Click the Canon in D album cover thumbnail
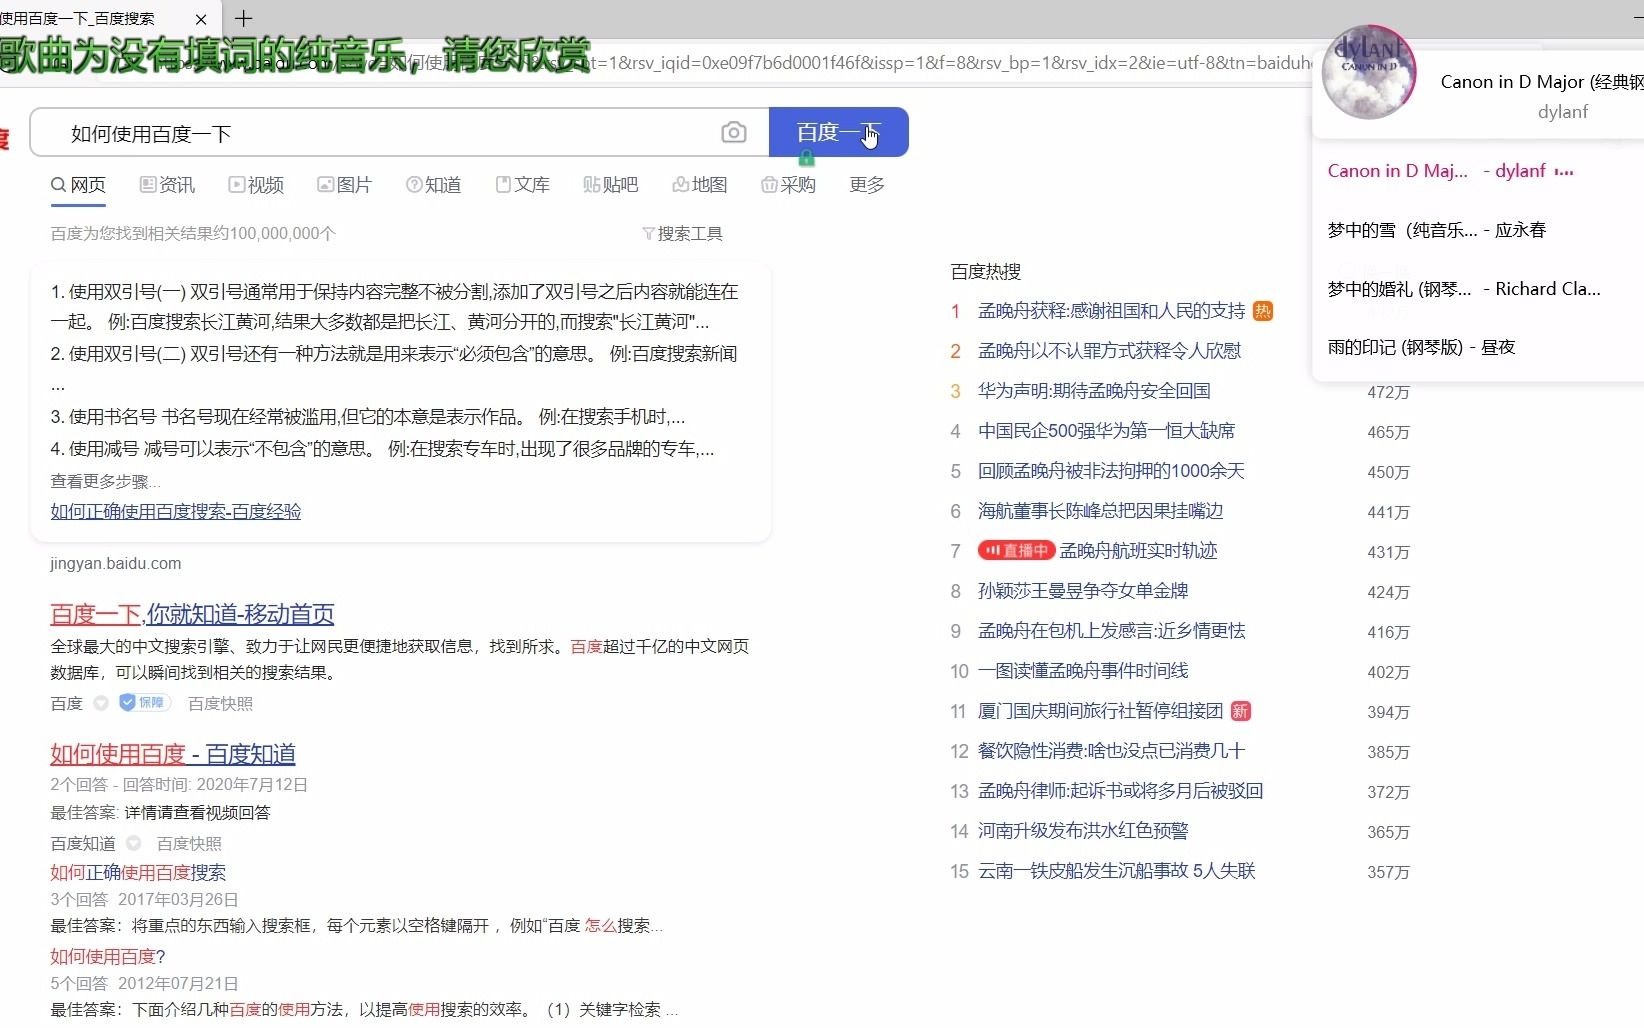Viewport: 1644px width, 1028px height. [x=1368, y=73]
